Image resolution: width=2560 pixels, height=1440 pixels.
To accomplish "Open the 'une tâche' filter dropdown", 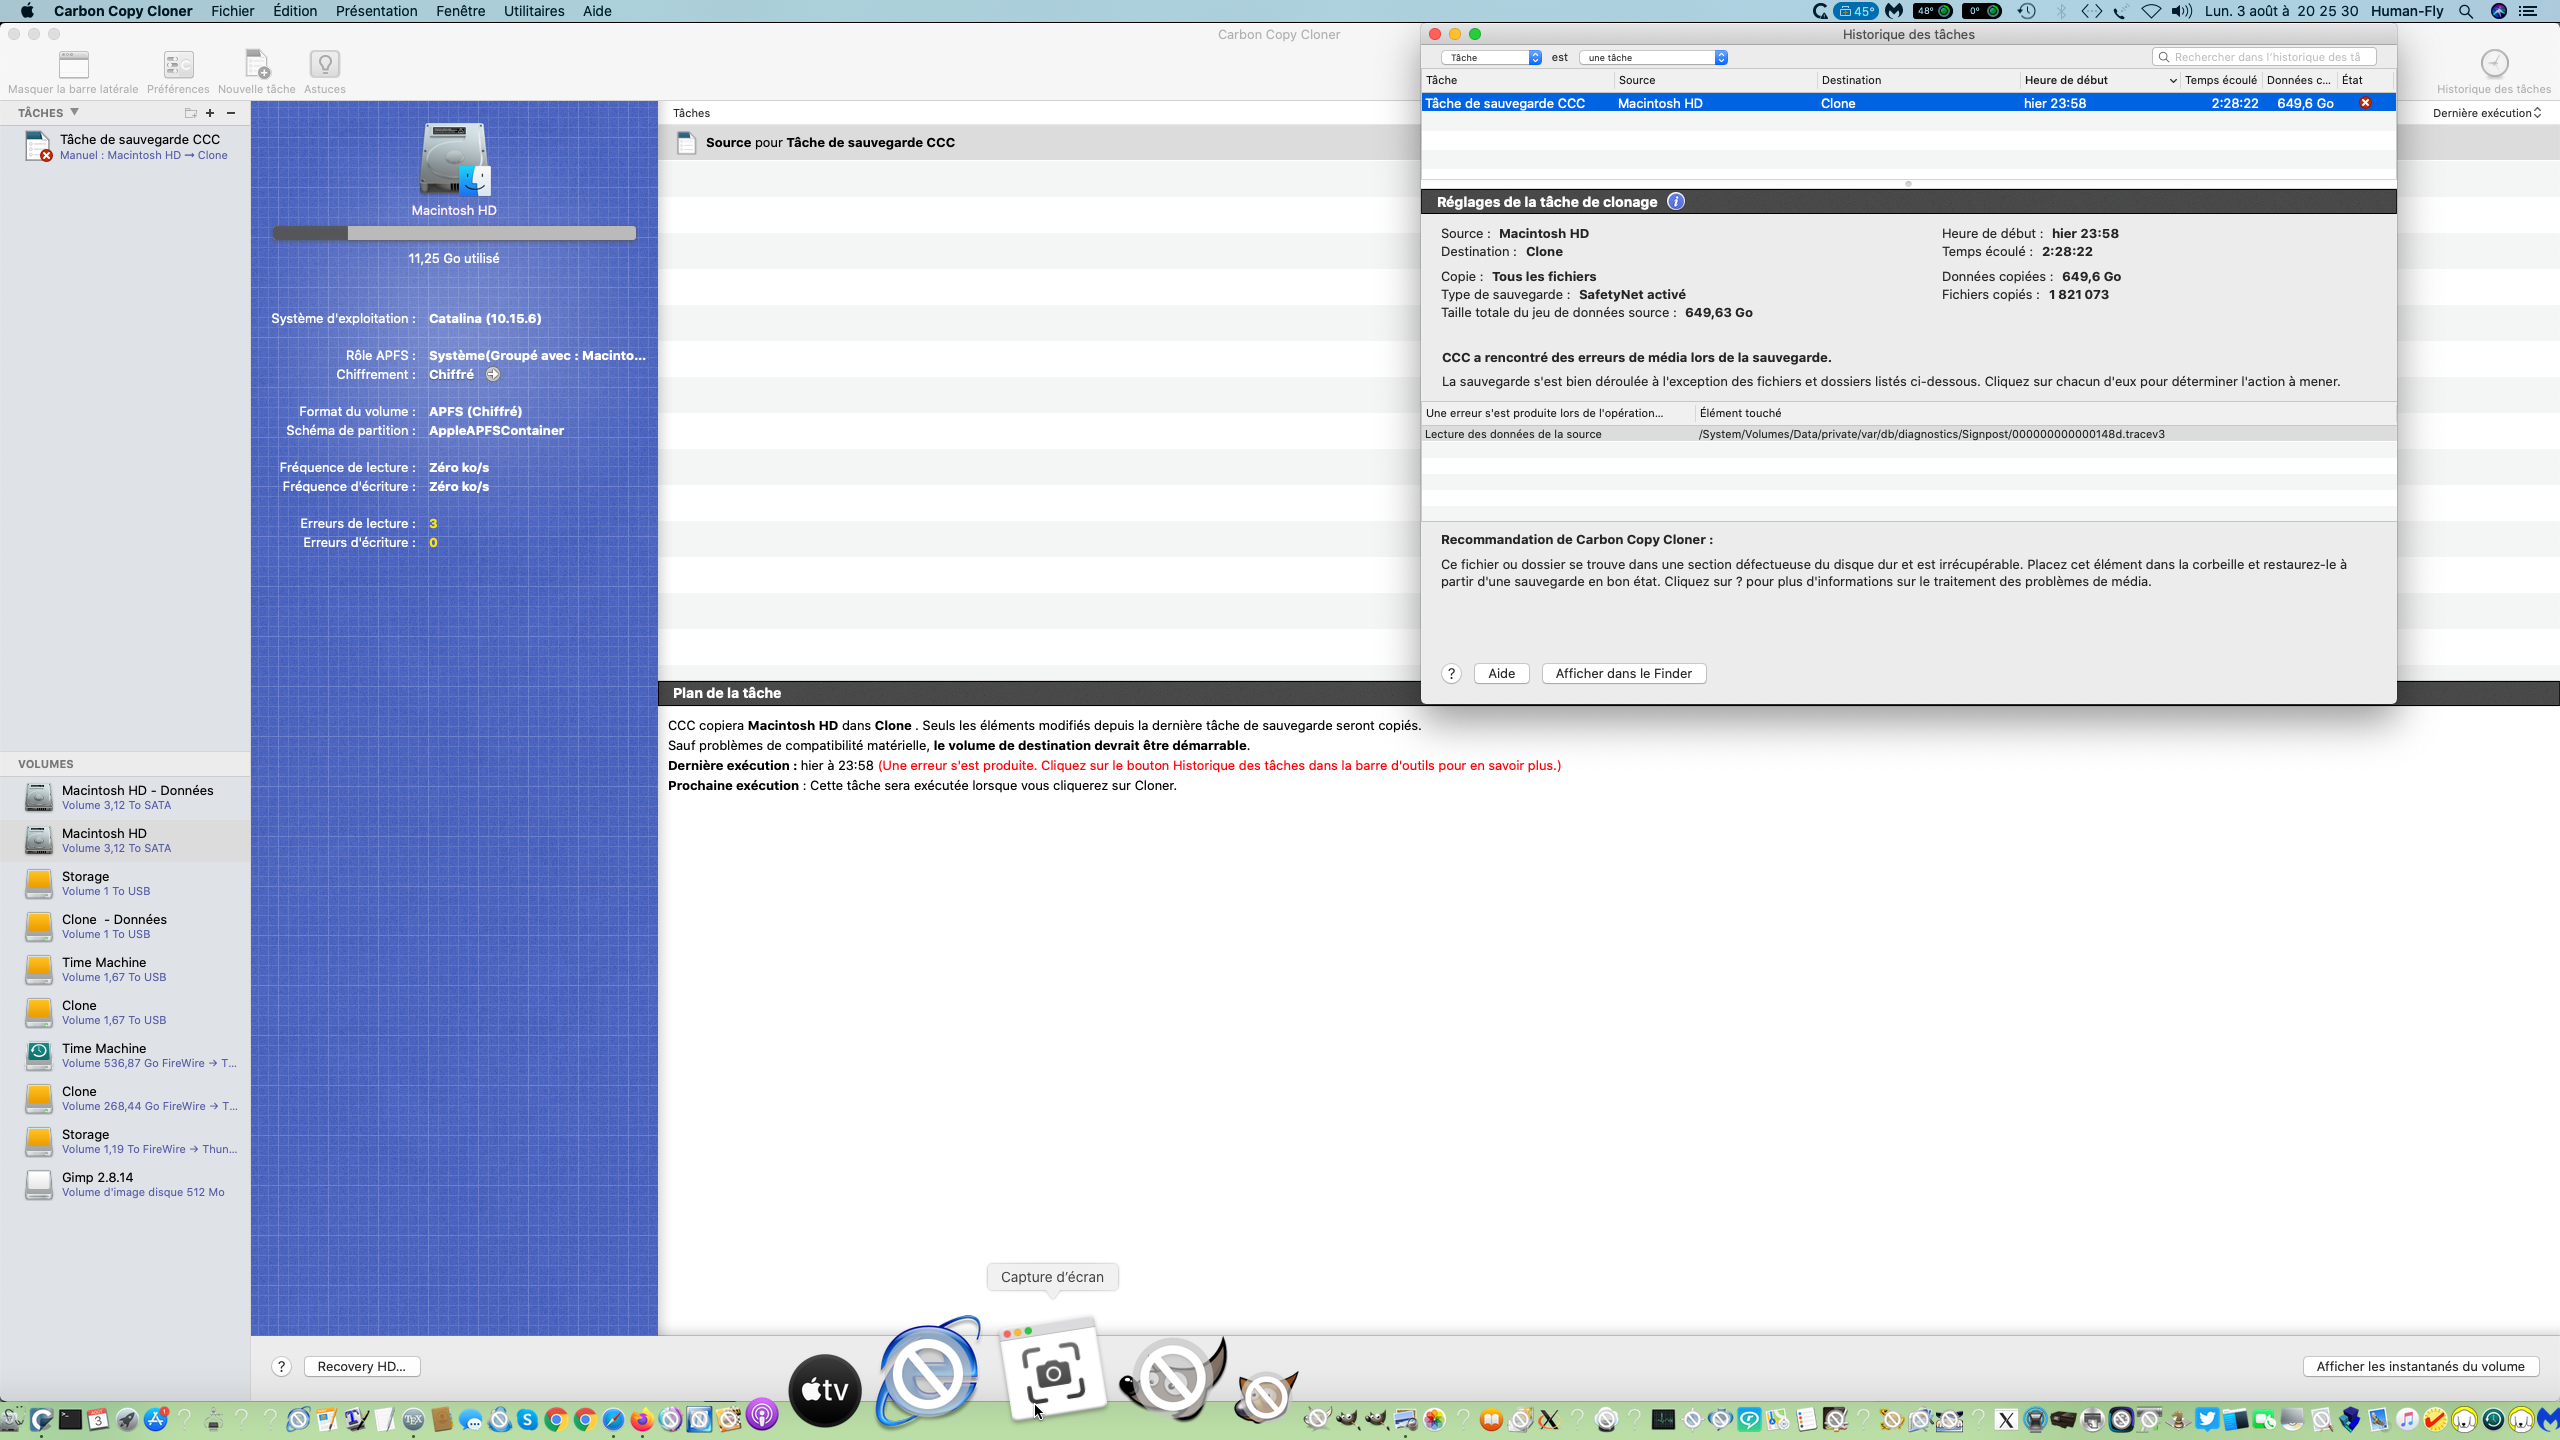I will click(1653, 58).
